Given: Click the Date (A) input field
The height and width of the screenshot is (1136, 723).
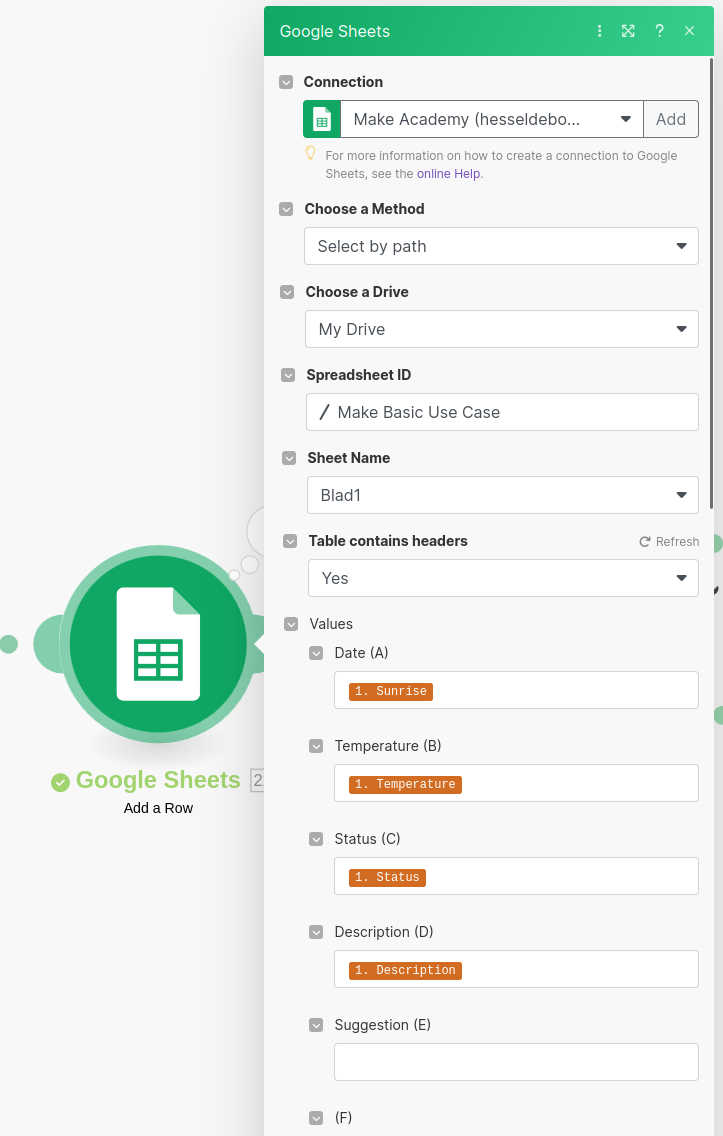Looking at the screenshot, I should click(x=517, y=690).
